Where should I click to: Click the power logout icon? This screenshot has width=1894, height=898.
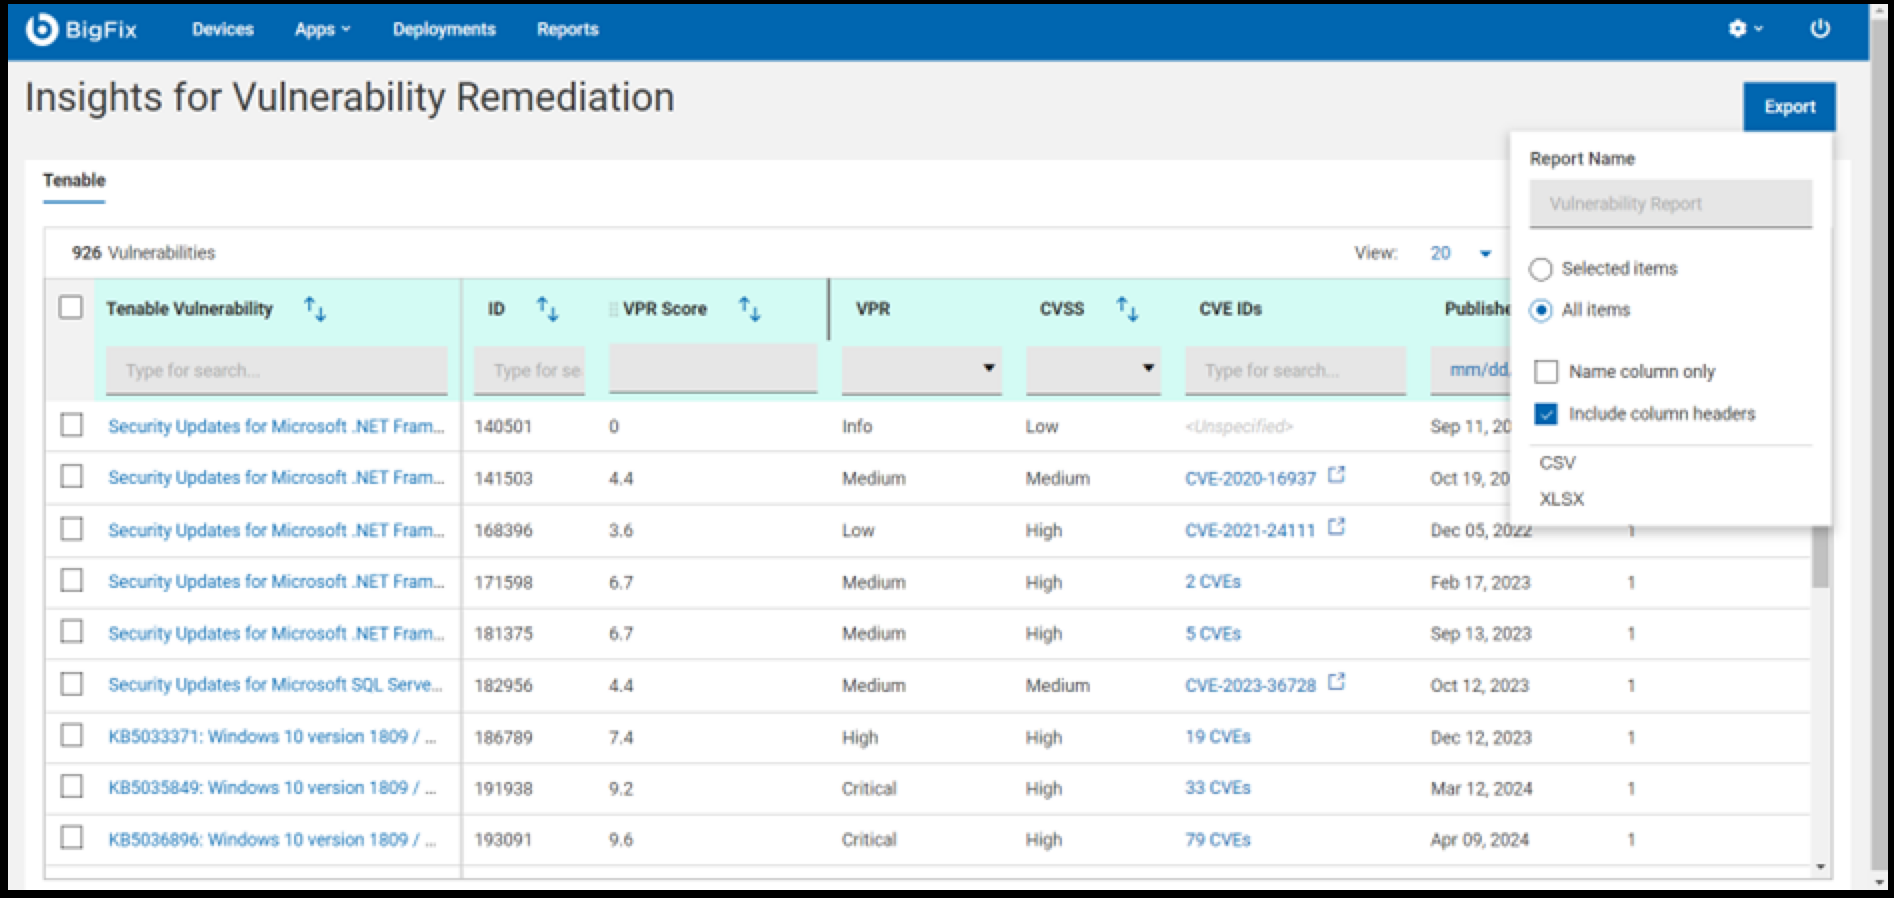pyautogui.click(x=1820, y=29)
